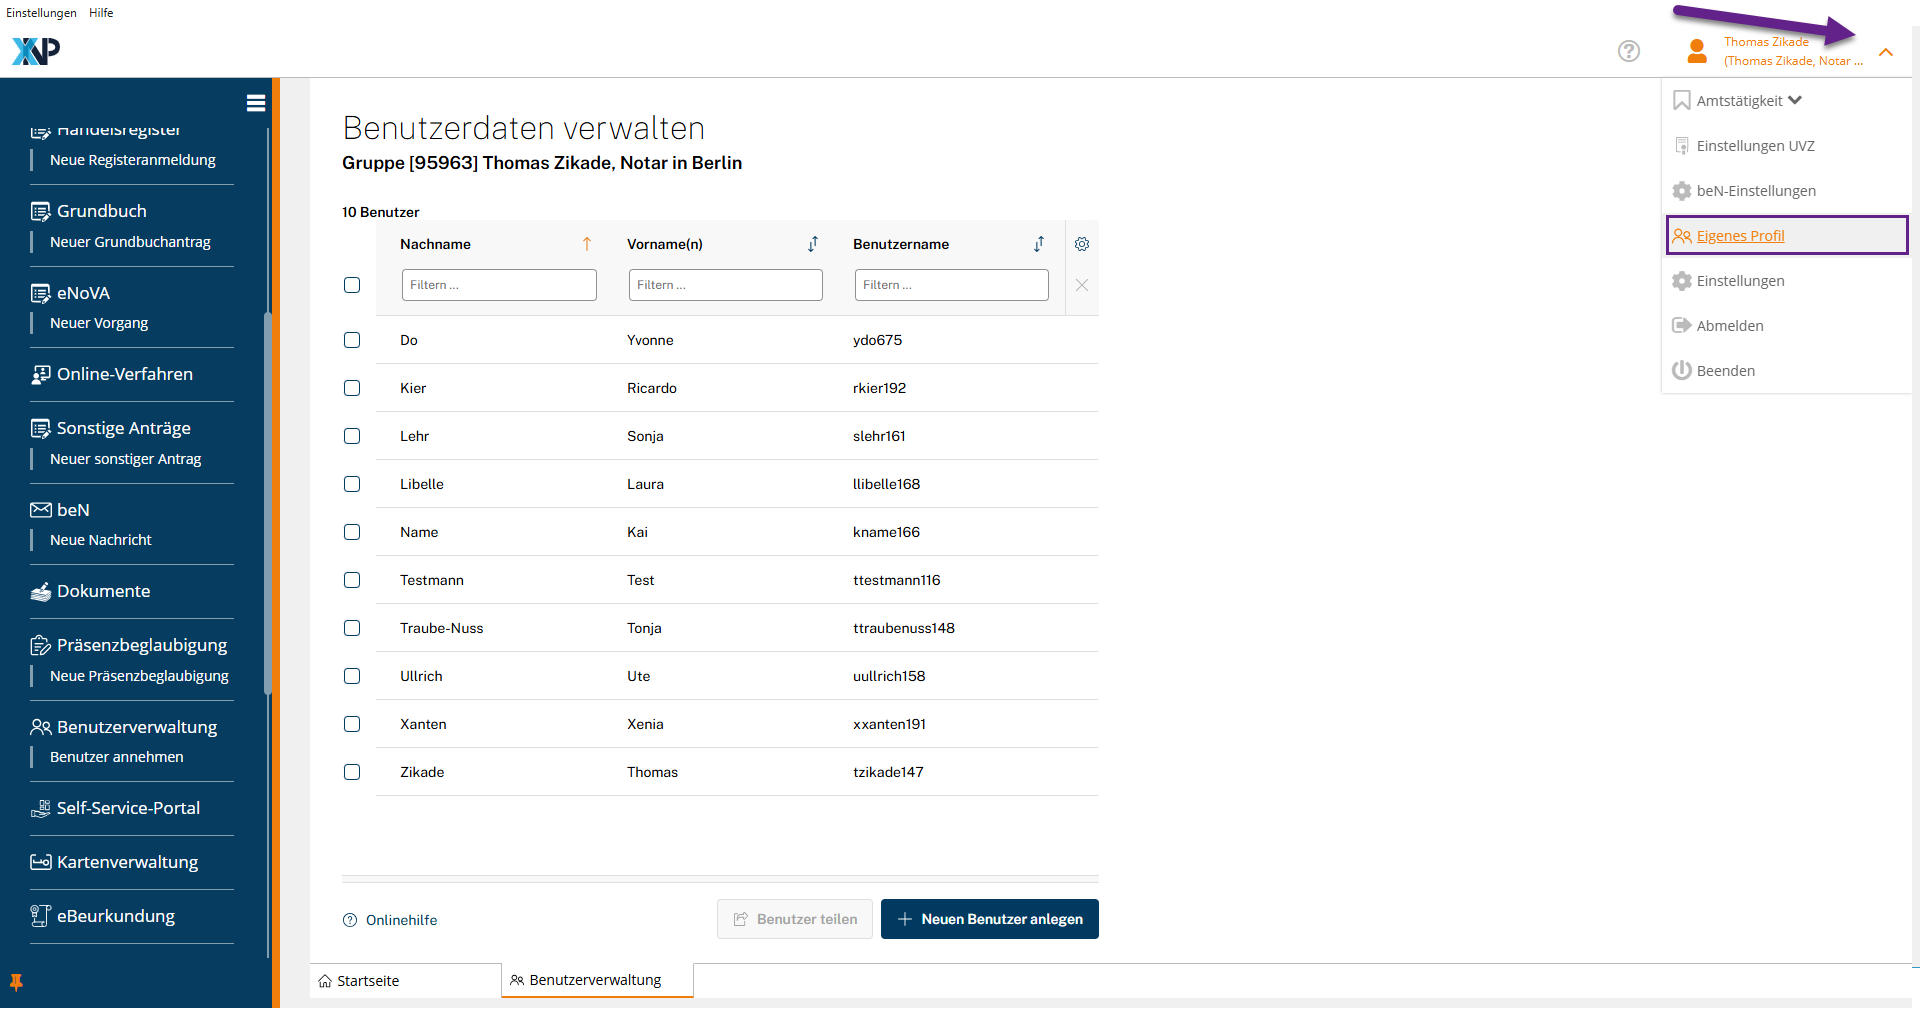Open the Einstellungen menu in menu bar
Screen dimensions: 1920x1009
click(x=41, y=13)
